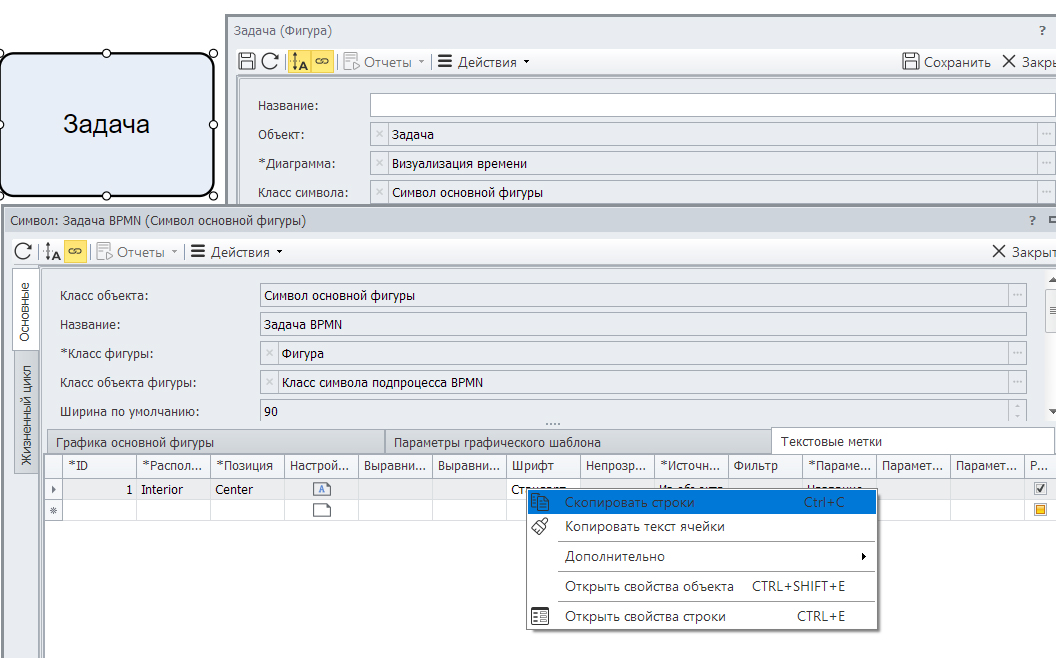The height and width of the screenshot is (658, 1056).
Task: Refresh the Задача (Фигура) window
Action: [x=270, y=62]
